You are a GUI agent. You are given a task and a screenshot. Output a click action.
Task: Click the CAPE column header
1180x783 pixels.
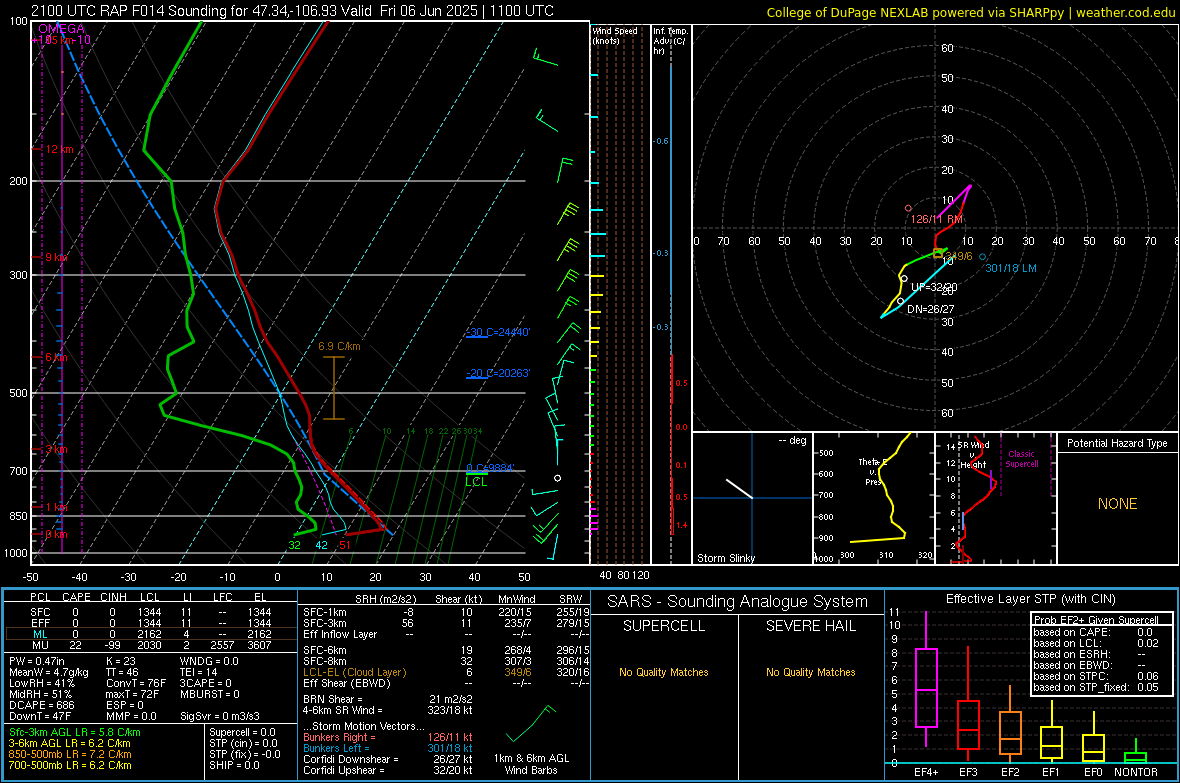point(76,597)
